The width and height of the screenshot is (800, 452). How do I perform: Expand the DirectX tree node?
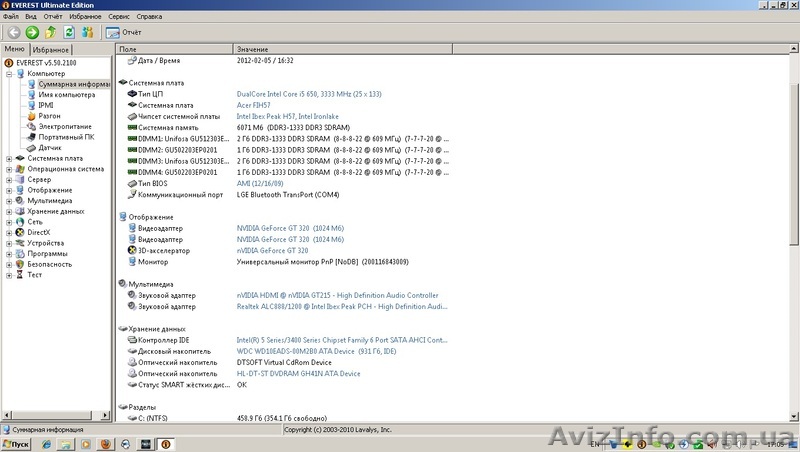pyautogui.click(x=9, y=233)
